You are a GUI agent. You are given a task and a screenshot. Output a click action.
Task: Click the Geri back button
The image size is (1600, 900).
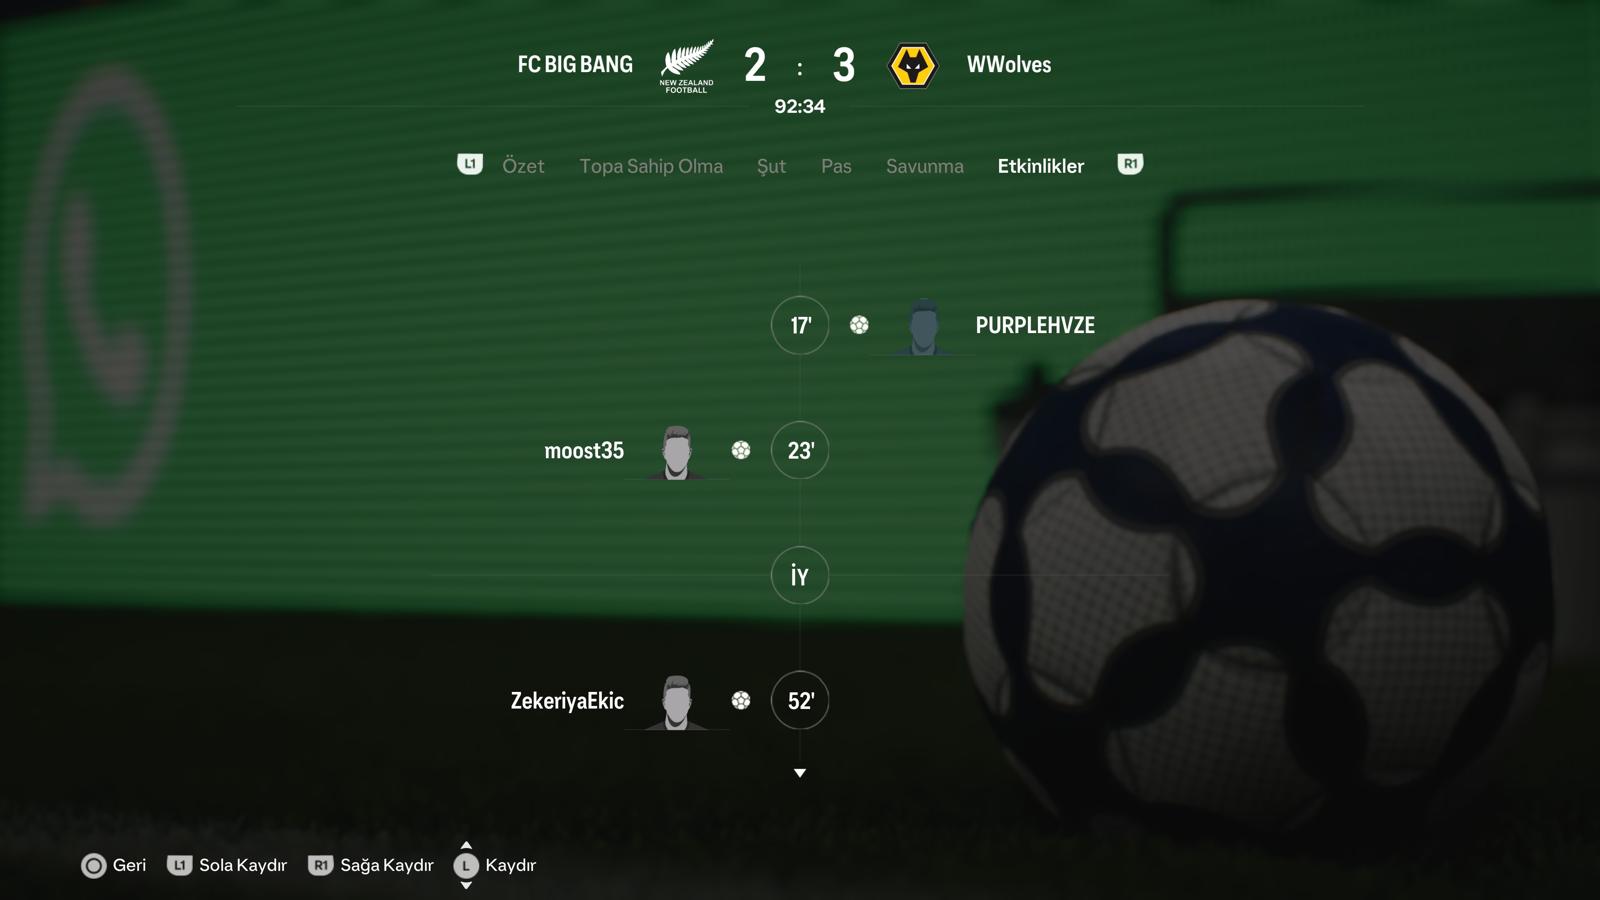(x=114, y=865)
